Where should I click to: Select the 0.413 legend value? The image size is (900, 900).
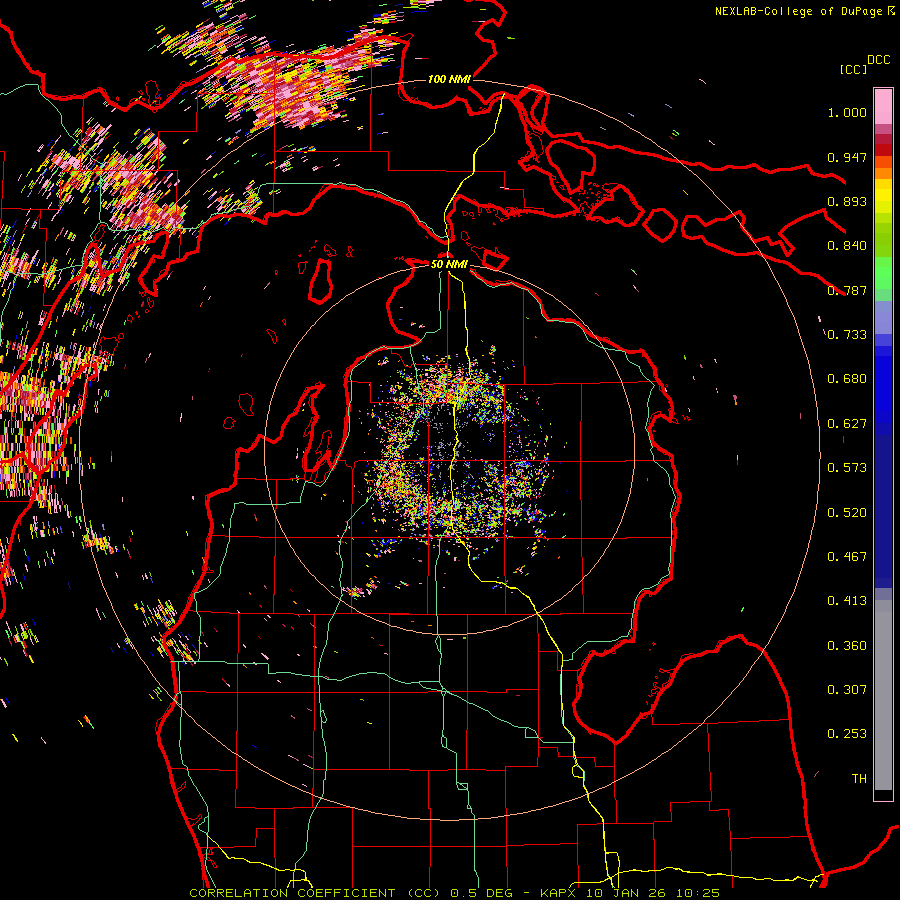click(x=847, y=601)
